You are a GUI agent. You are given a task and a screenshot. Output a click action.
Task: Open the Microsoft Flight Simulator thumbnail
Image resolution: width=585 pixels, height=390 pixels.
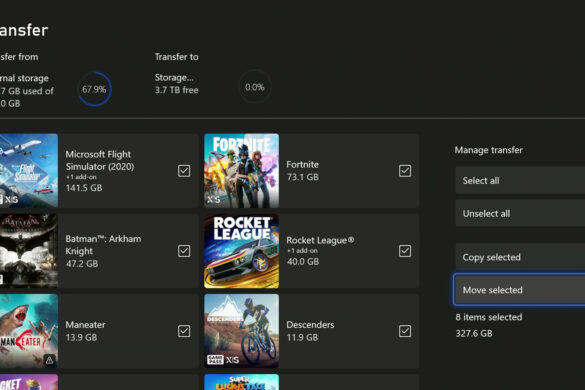[x=29, y=171]
